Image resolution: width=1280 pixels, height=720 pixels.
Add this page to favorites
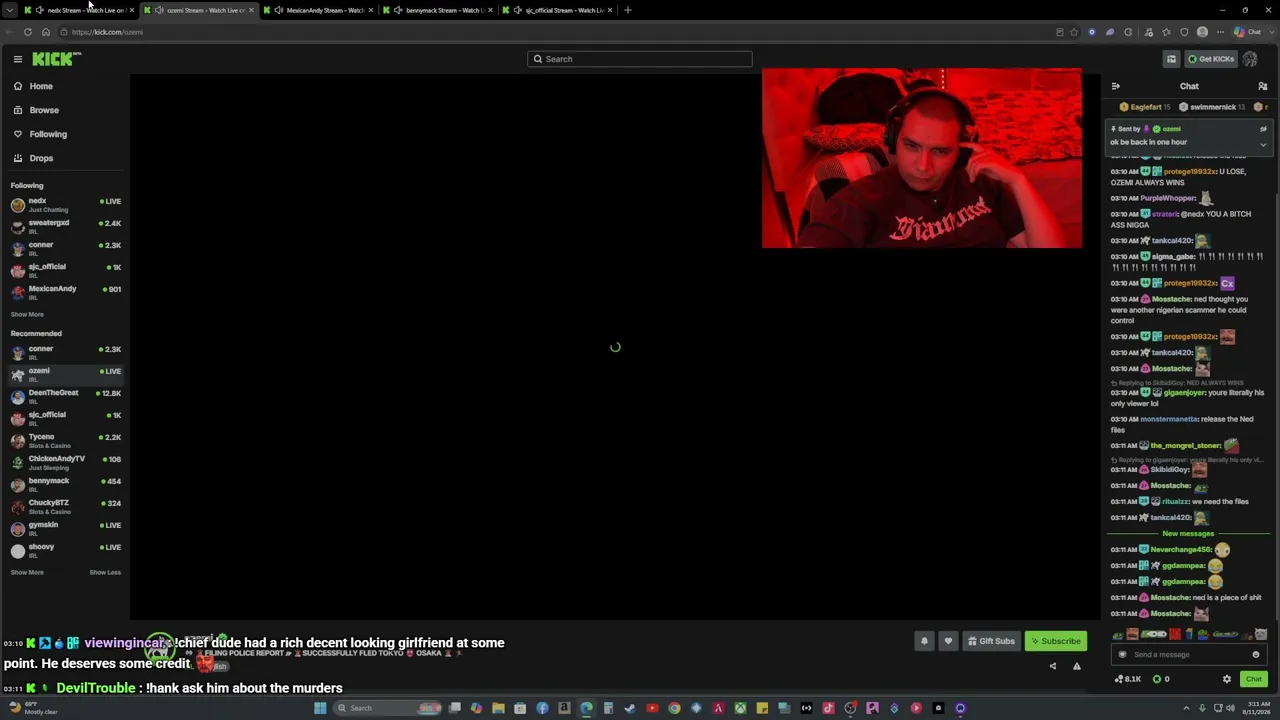(x=1074, y=32)
